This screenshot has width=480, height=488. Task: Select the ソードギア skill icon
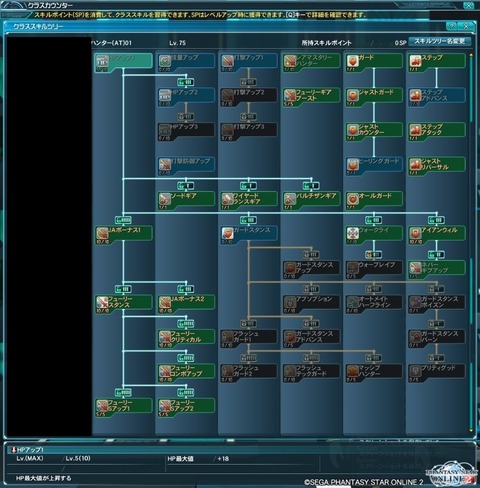tap(165, 200)
